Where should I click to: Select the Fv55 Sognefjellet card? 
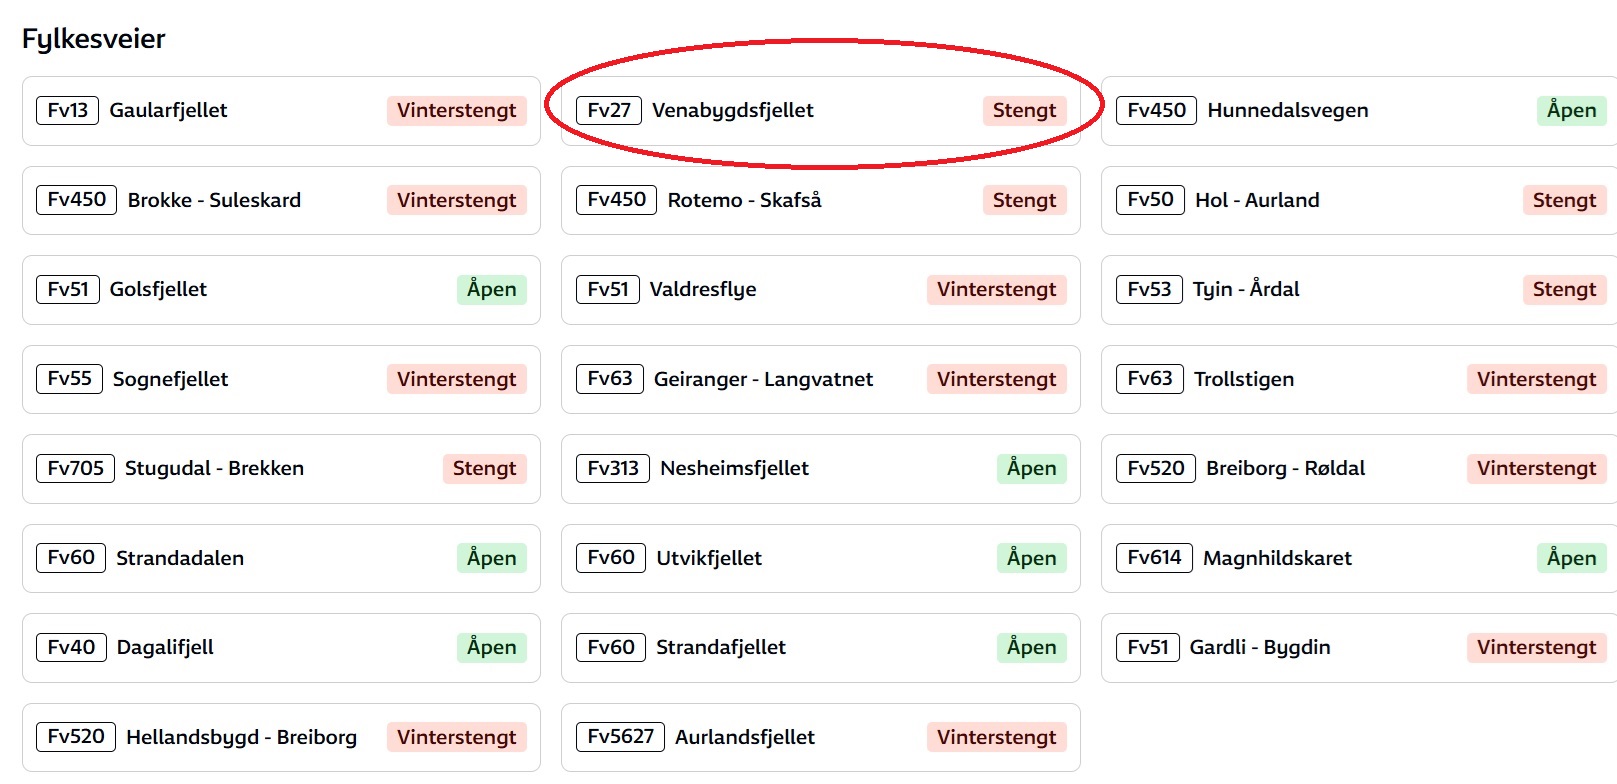[281, 379]
